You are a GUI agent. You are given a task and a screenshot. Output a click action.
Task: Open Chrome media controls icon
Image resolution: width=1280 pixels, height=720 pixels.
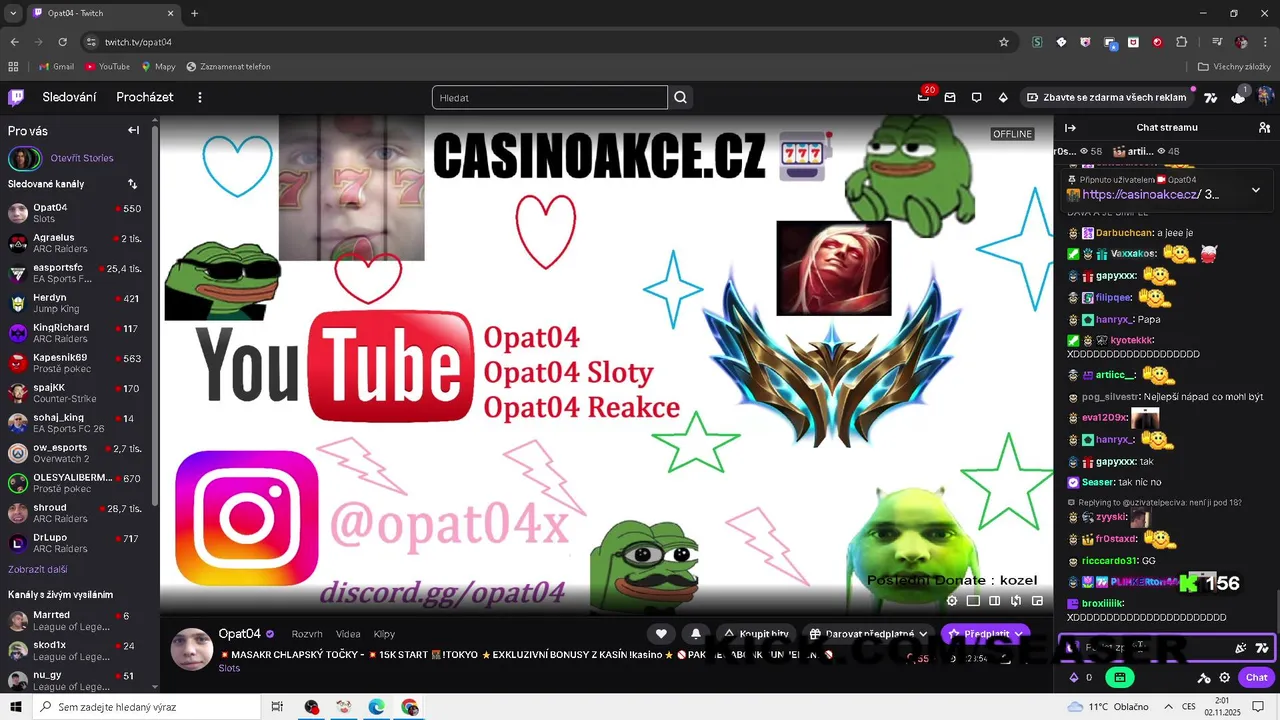coord(1217,42)
